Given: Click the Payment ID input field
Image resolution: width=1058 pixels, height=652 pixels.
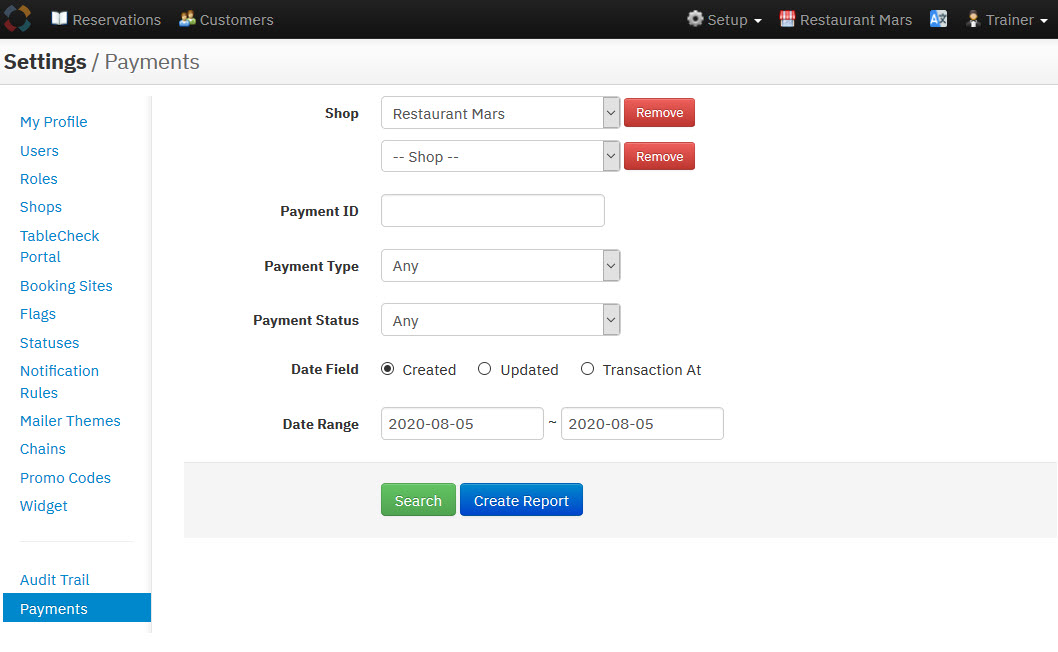Looking at the screenshot, I should pyautogui.click(x=493, y=211).
